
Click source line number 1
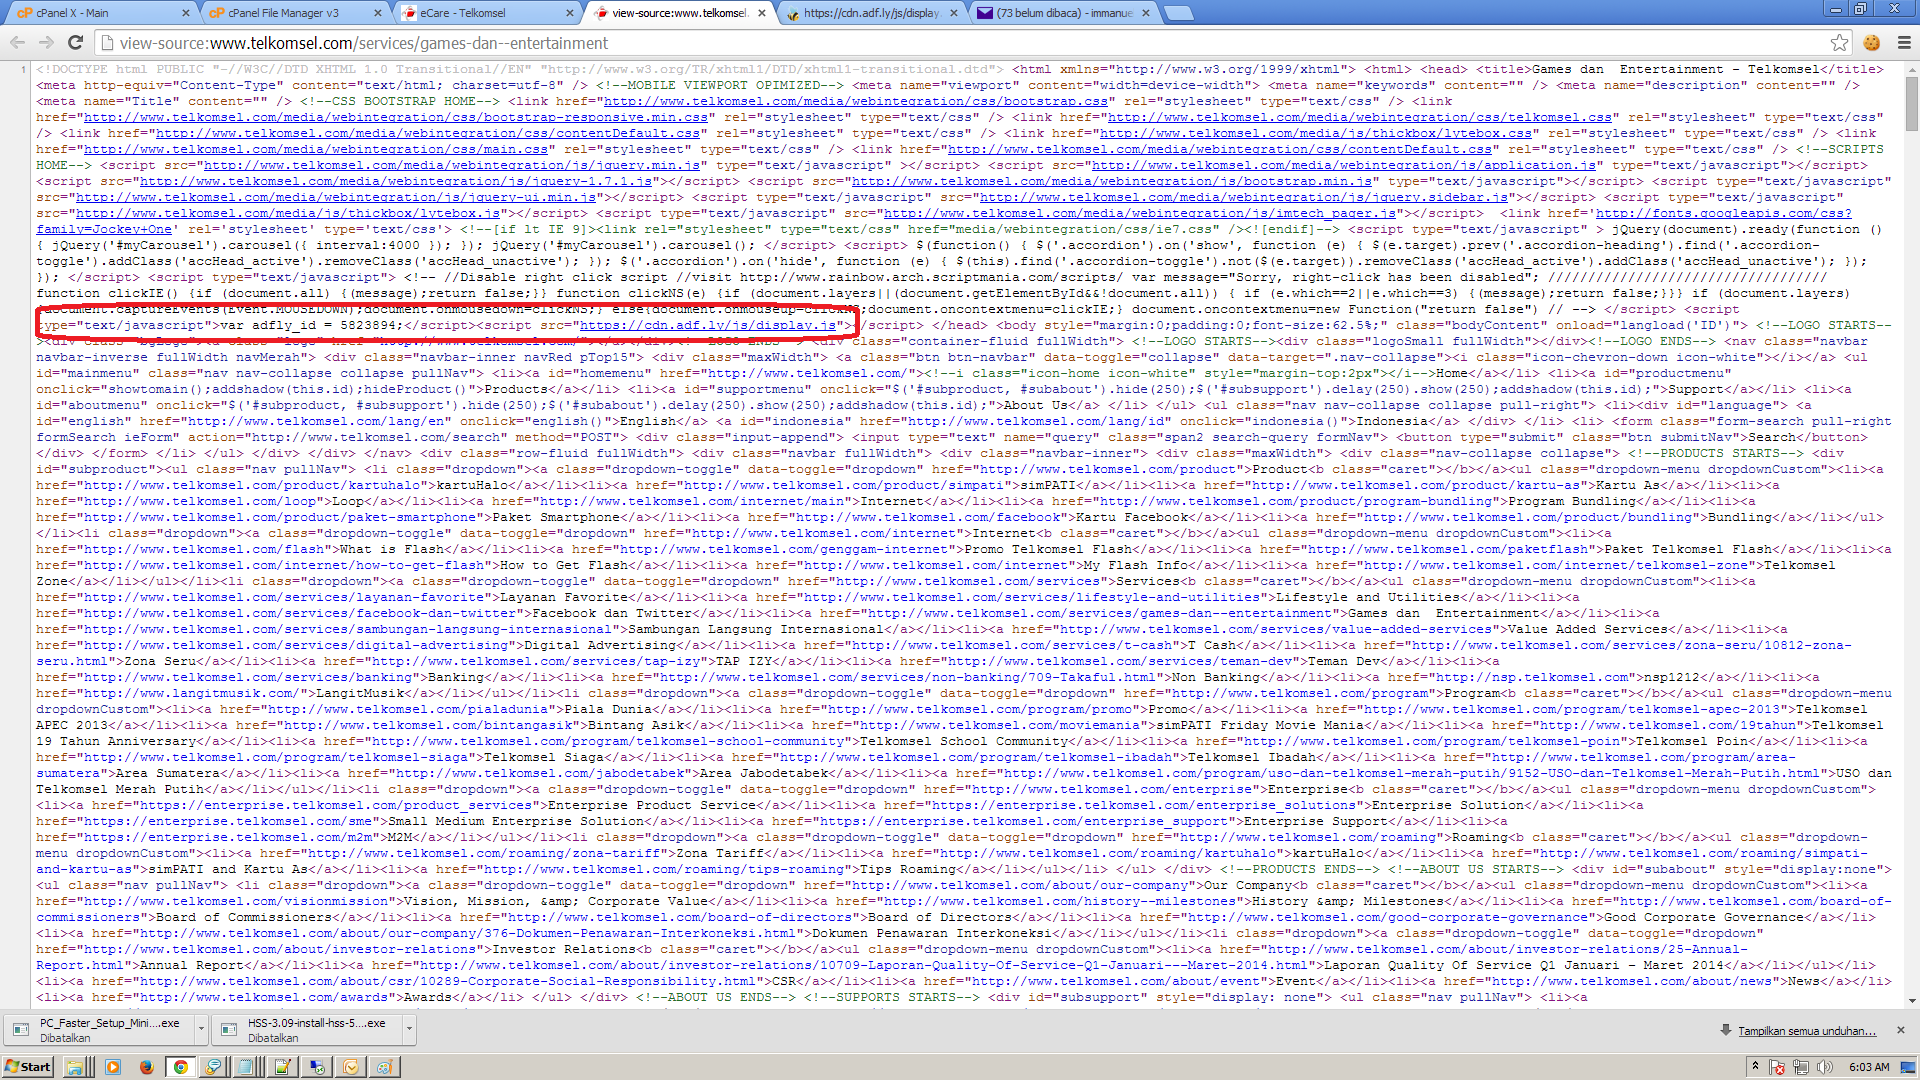tap(23, 69)
